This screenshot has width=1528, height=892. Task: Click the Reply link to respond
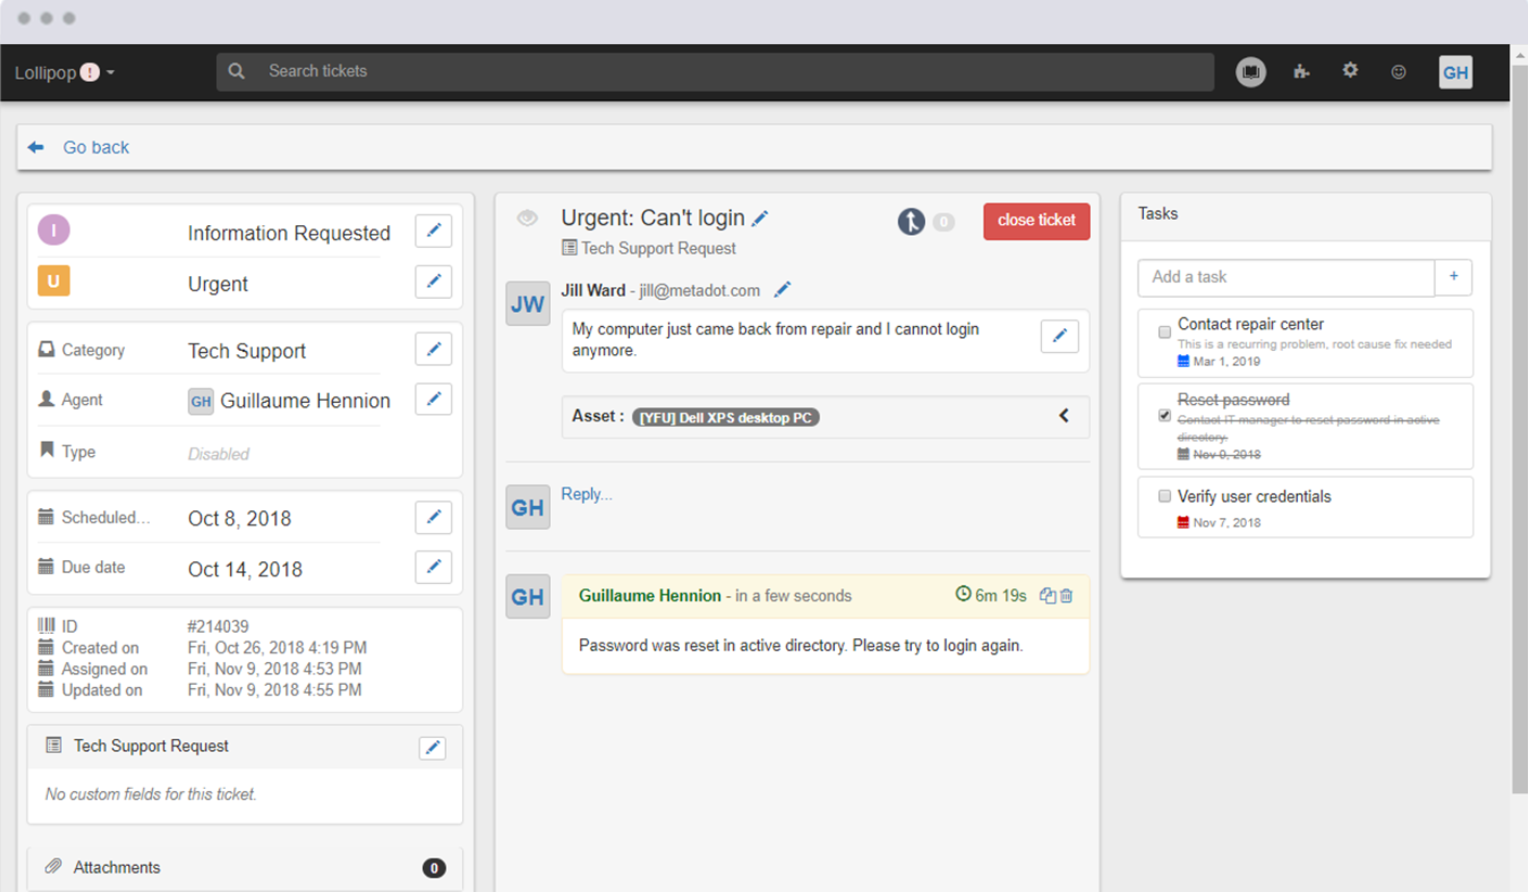point(586,494)
